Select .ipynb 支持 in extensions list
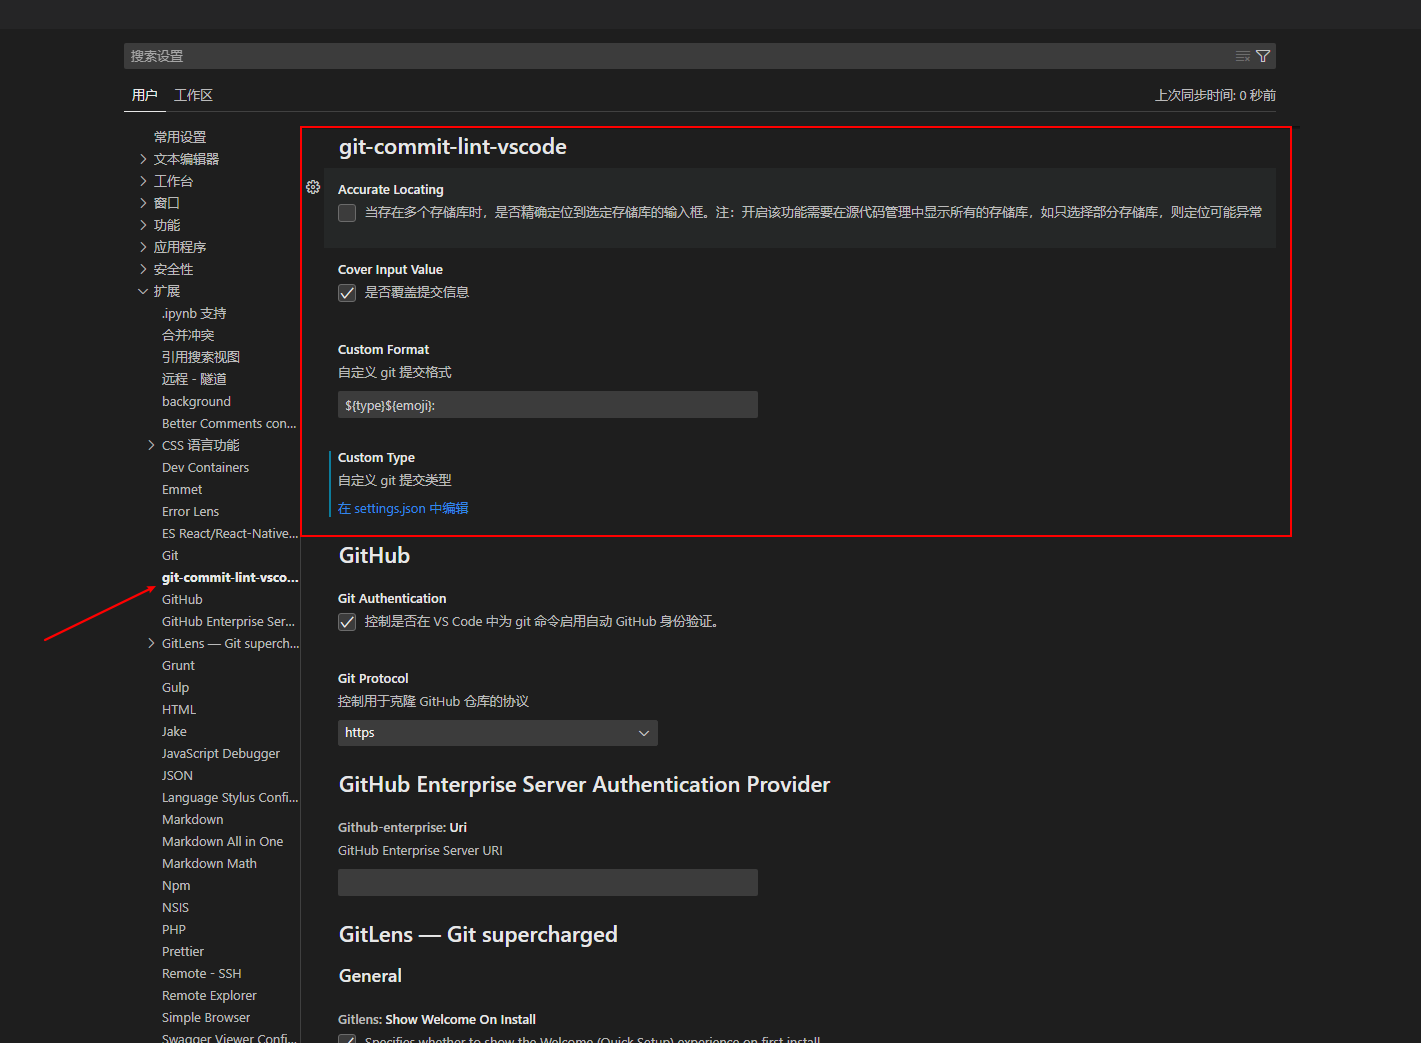This screenshot has width=1421, height=1043. coord(194,313)
